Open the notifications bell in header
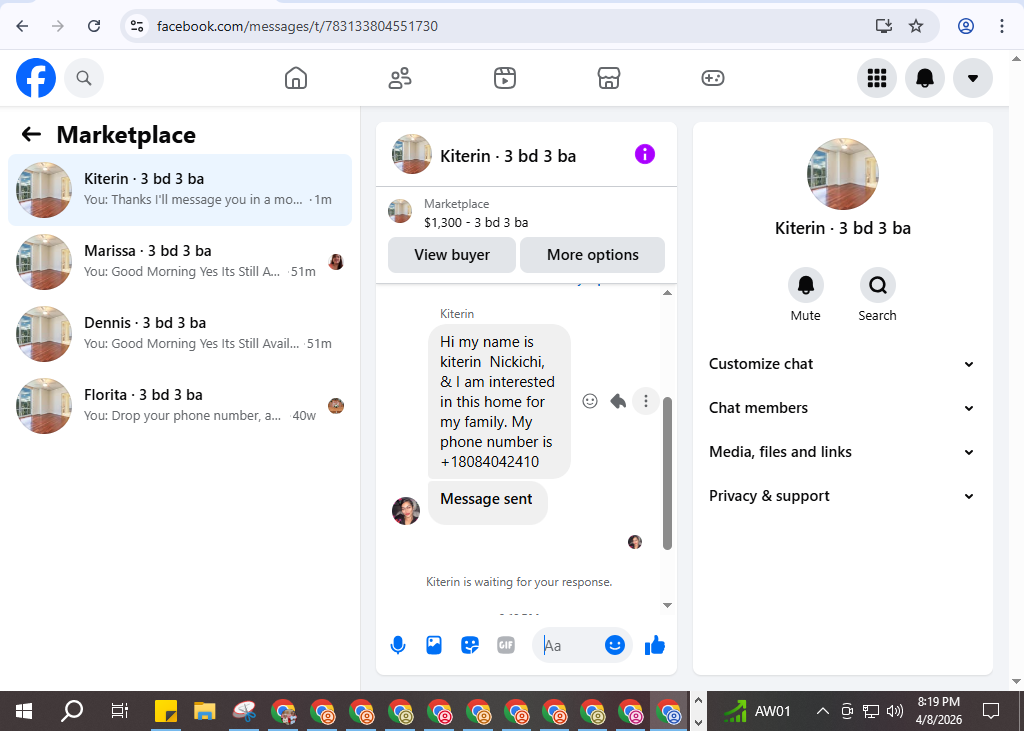 click(925, 78)
